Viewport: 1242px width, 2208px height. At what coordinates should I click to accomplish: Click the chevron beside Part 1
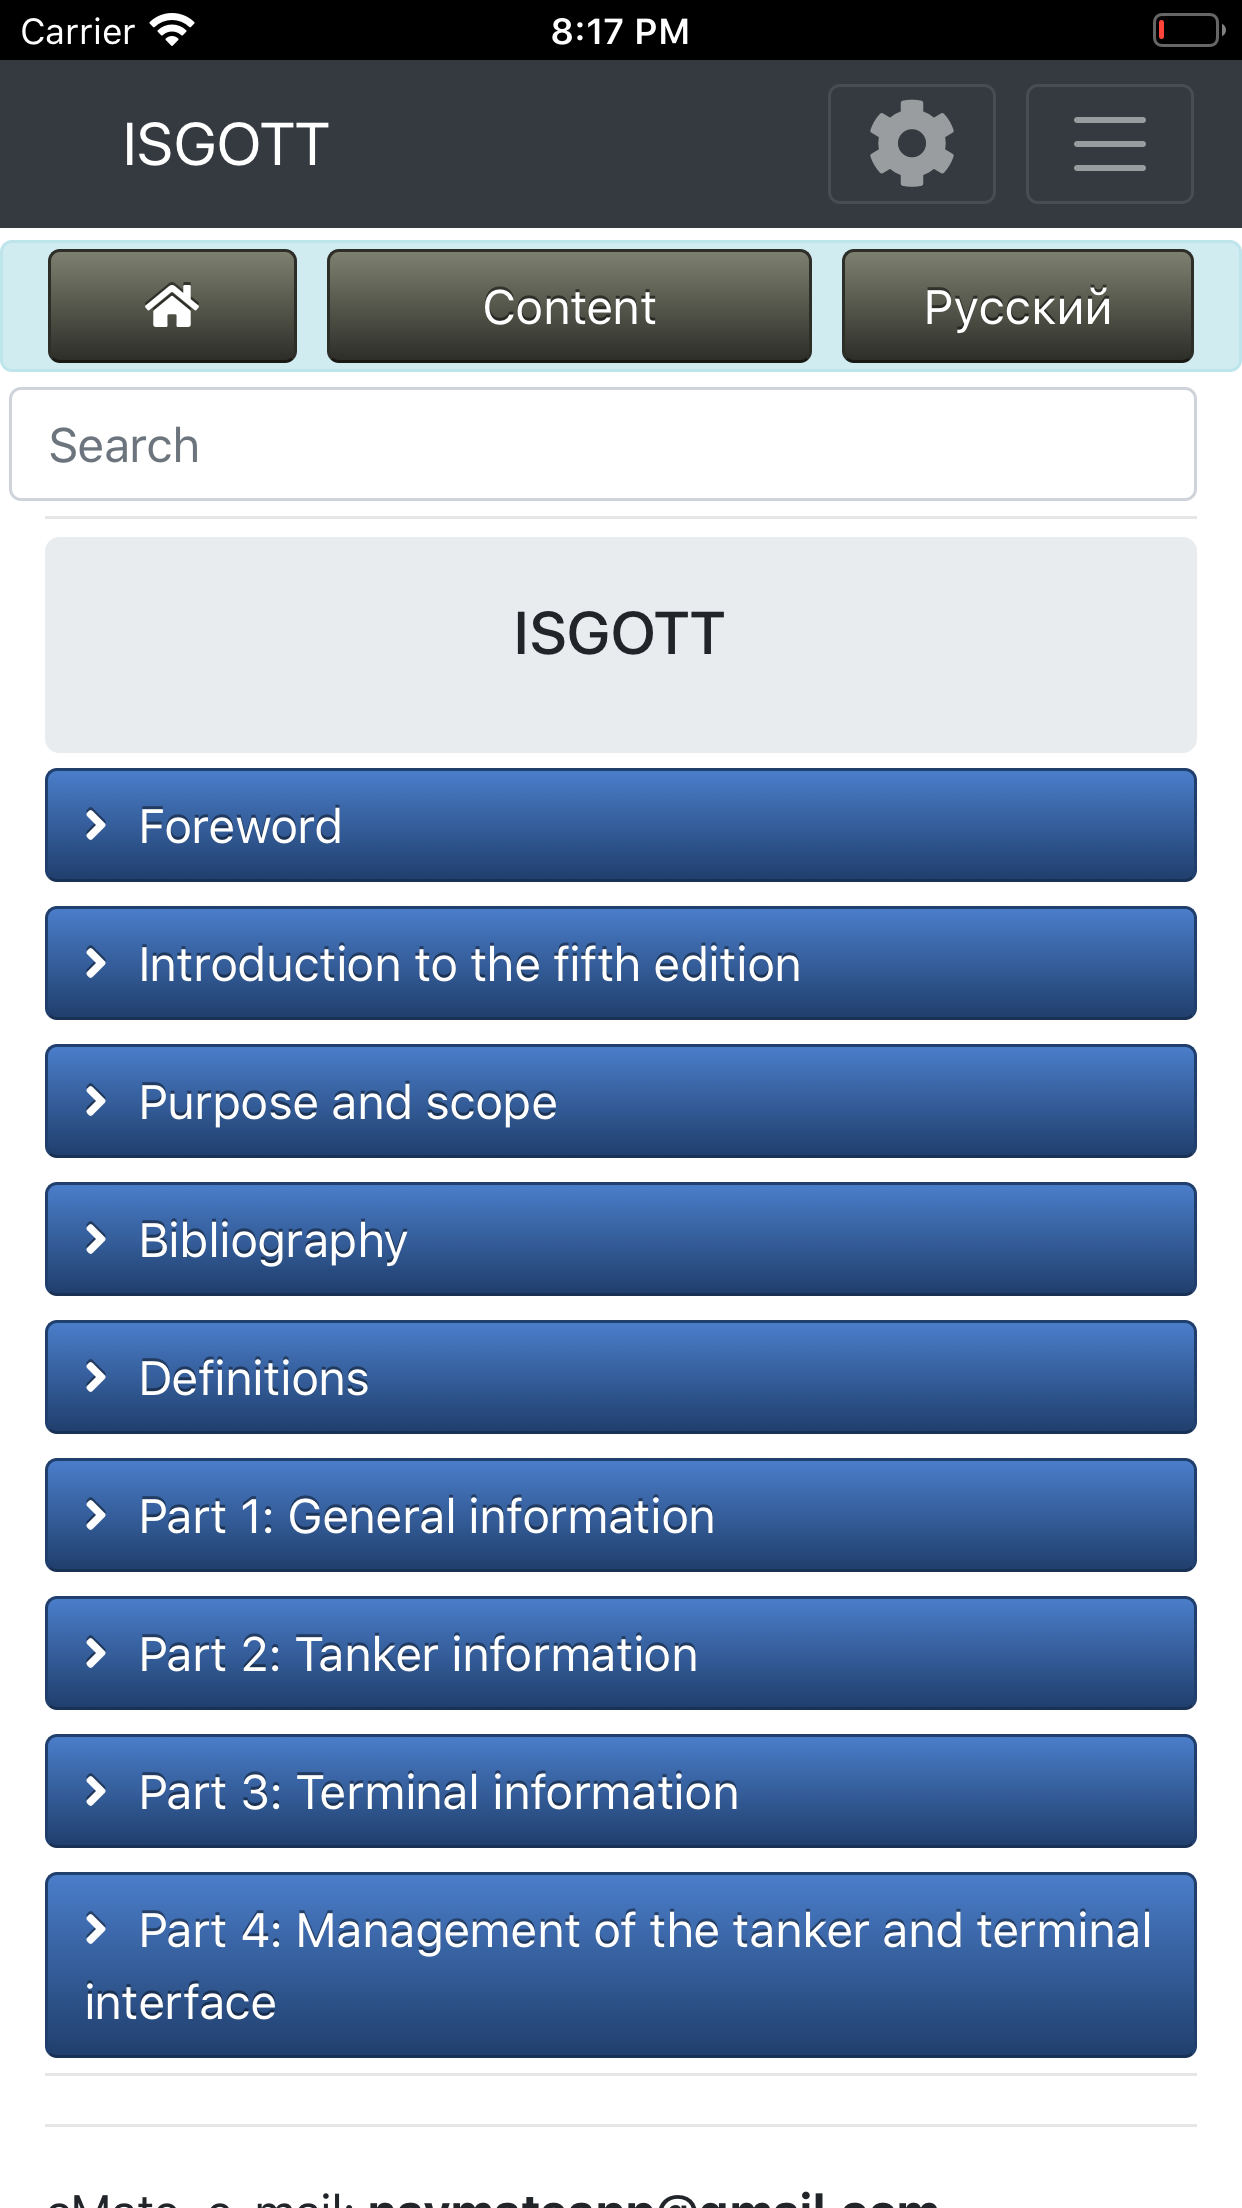click(96, 1516)
